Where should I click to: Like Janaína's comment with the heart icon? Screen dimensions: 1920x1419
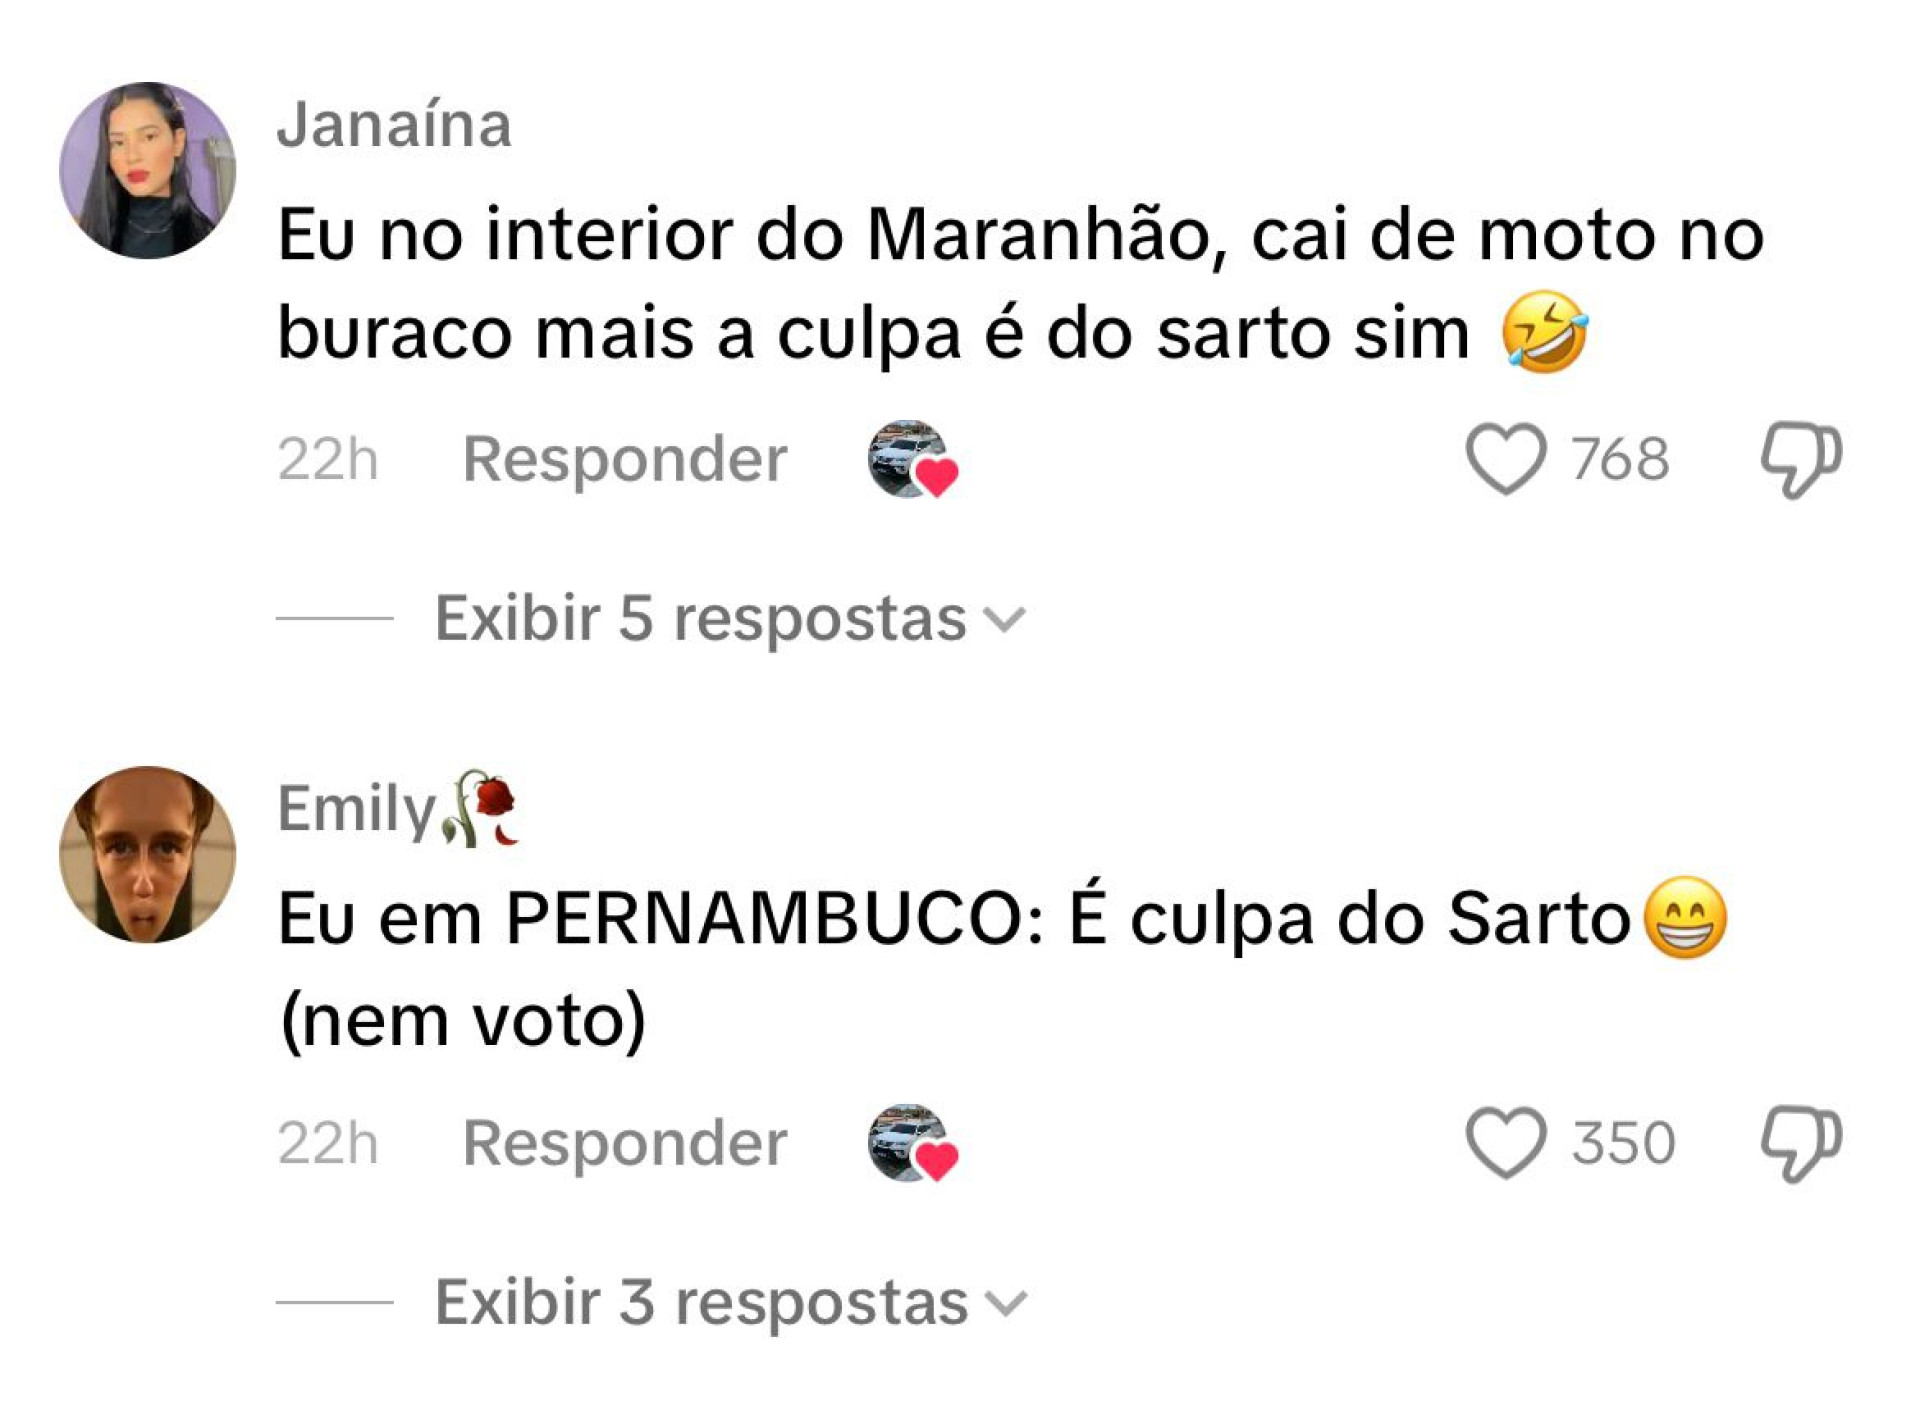point(1505,459)
